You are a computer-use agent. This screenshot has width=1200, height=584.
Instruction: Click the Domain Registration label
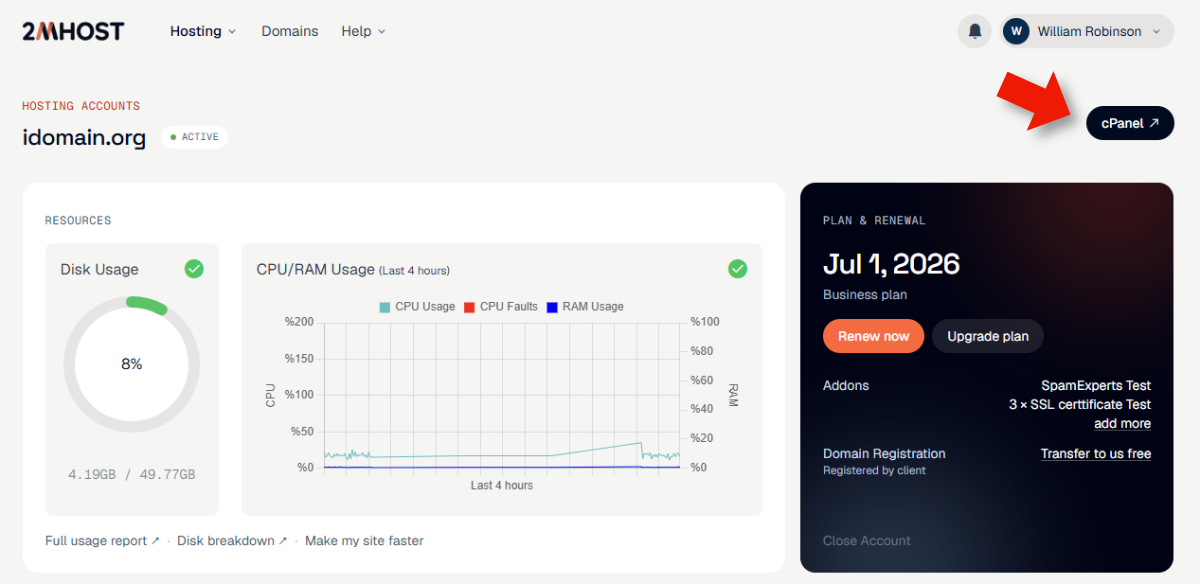(884, 453)
